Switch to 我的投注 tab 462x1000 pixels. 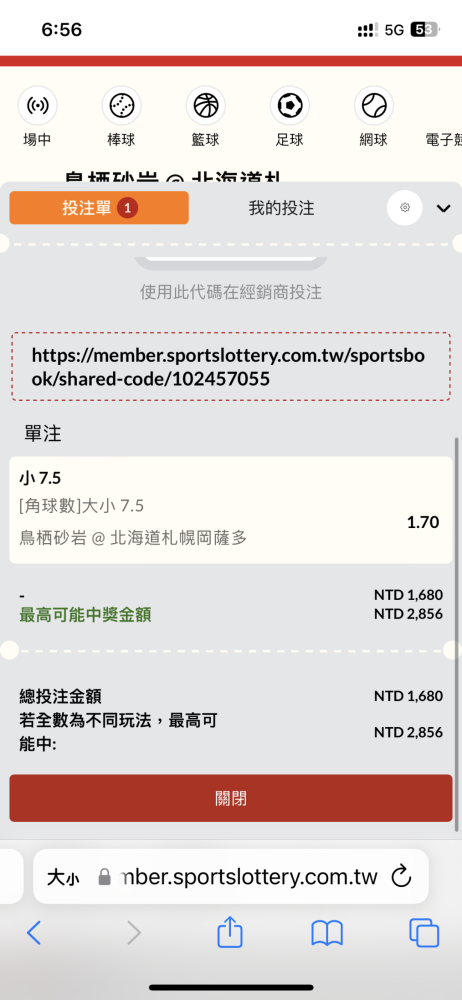tap(281, 208)
